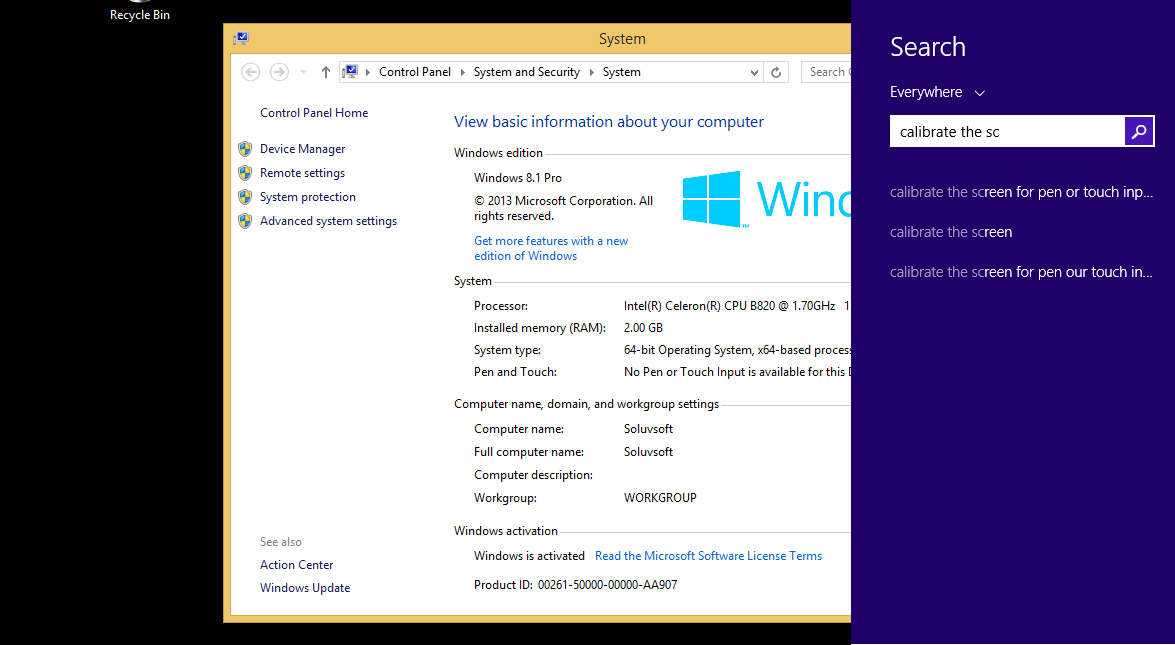Open Remote settings link
The width and height of the screenshot is (1175, 645).
[x=303, y=173]
